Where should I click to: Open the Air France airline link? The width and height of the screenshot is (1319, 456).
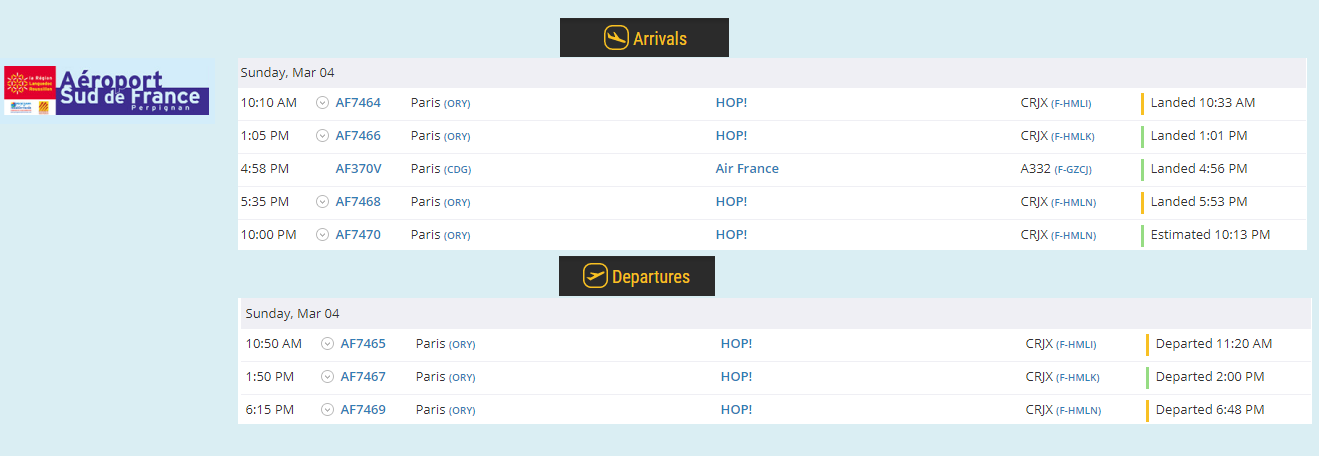click(x=747, y=169)
